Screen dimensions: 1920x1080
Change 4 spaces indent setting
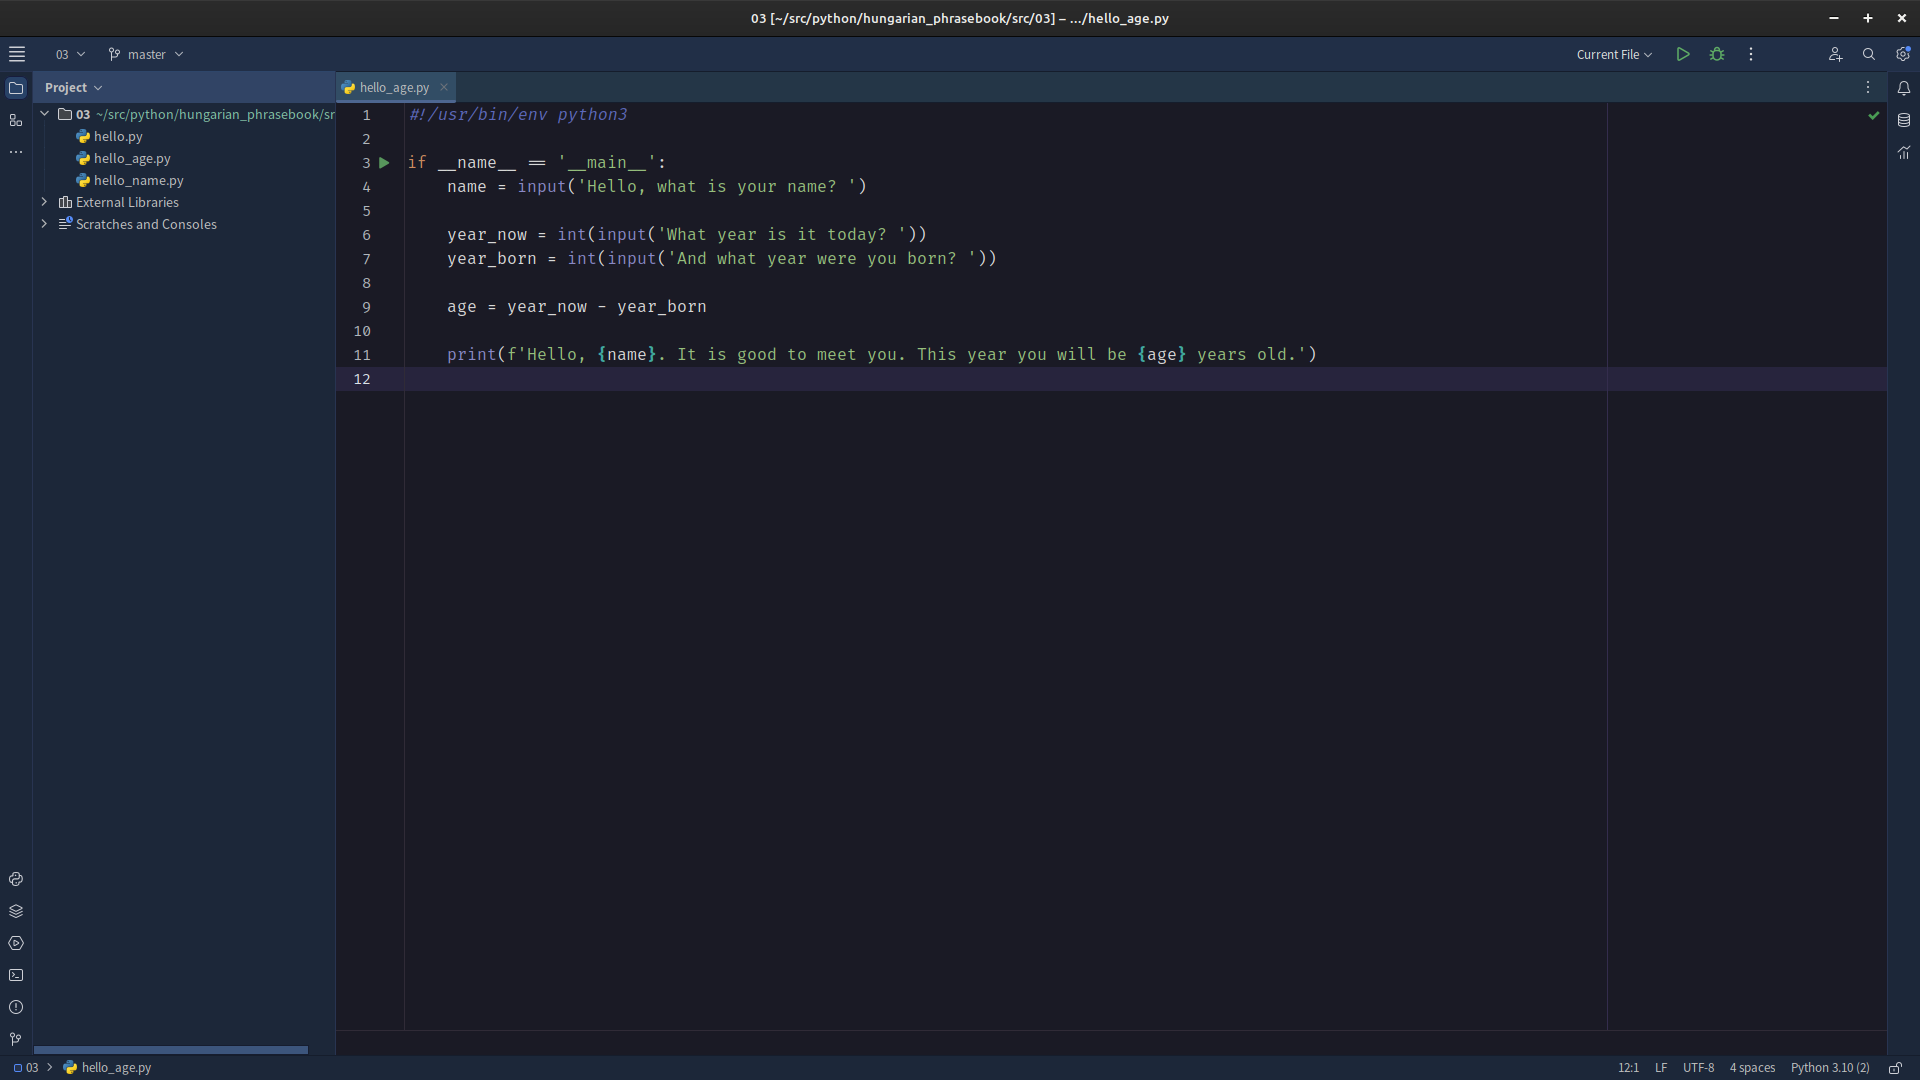click(1752, 1067)
